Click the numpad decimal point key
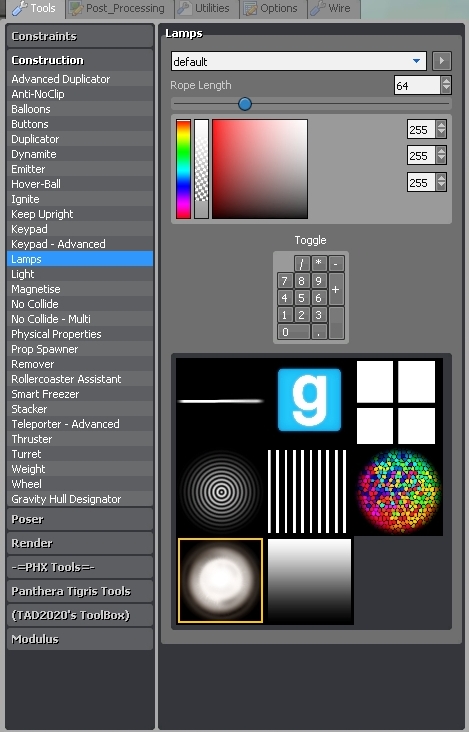Viewport: 469px width, 732px height. (319, 332)
